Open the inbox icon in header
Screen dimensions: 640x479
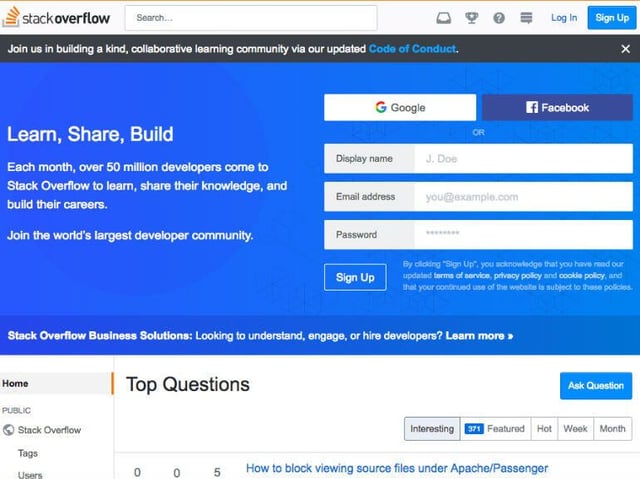[444, 18]
